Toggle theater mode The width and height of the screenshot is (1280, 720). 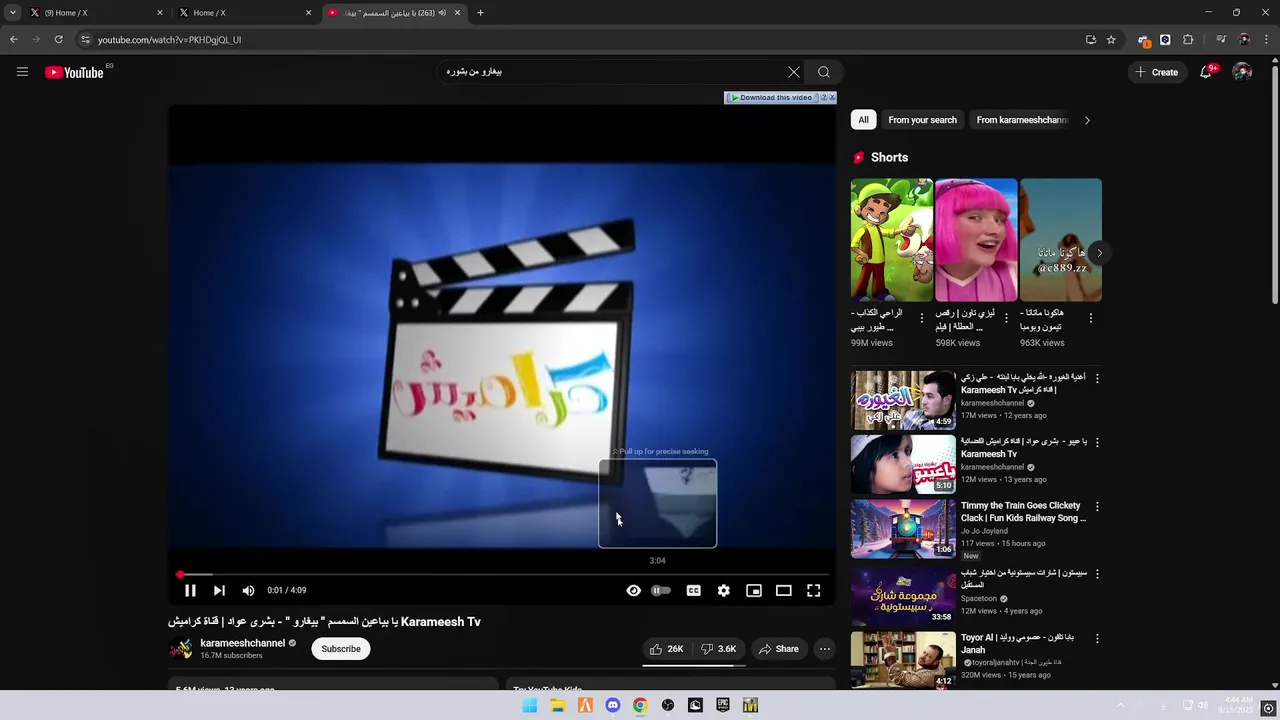(784, 590)
